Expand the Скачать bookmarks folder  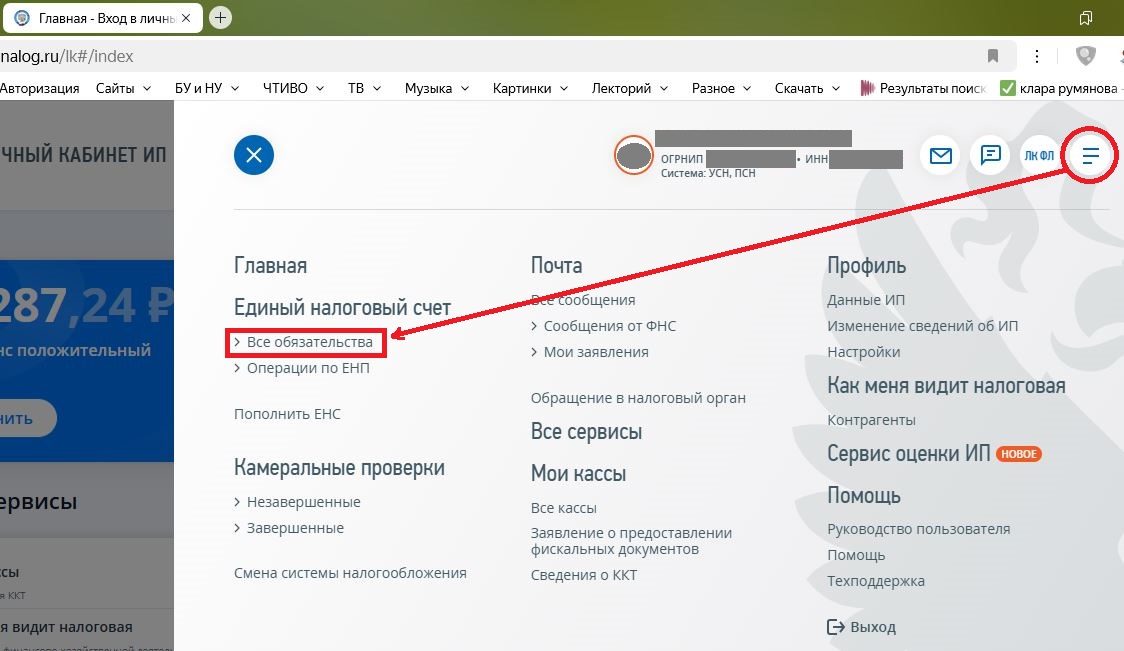click(x=807, y=88)
